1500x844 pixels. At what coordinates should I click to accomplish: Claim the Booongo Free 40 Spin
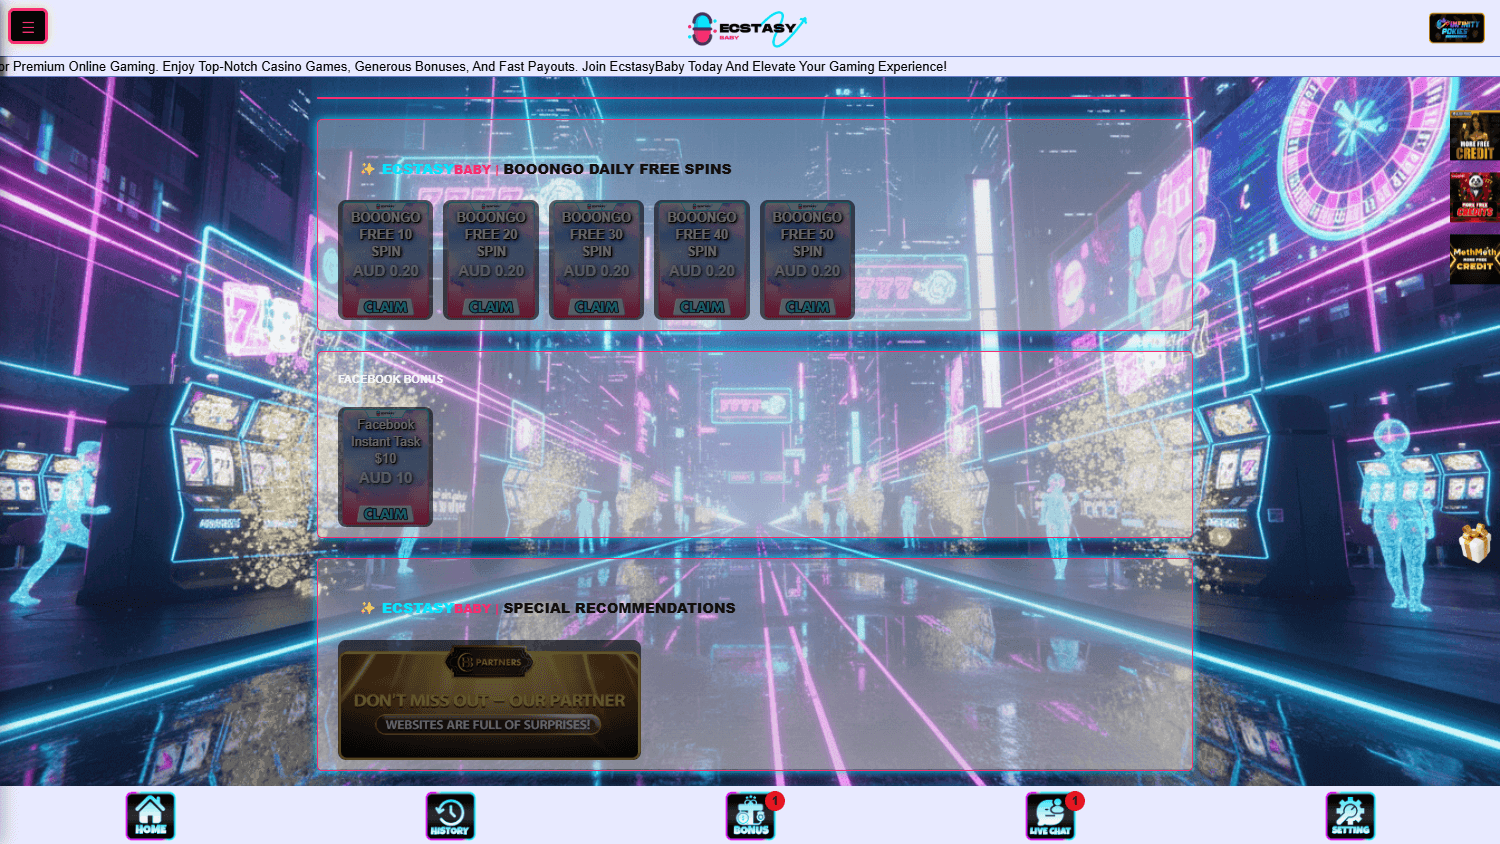(702, 307)
